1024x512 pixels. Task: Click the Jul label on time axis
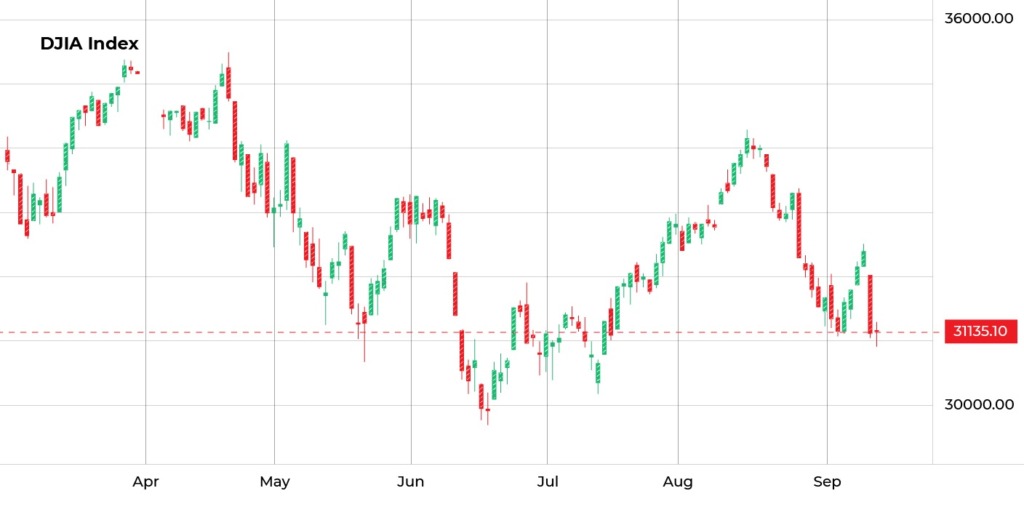pyautogui.click(x=546, y=482)
